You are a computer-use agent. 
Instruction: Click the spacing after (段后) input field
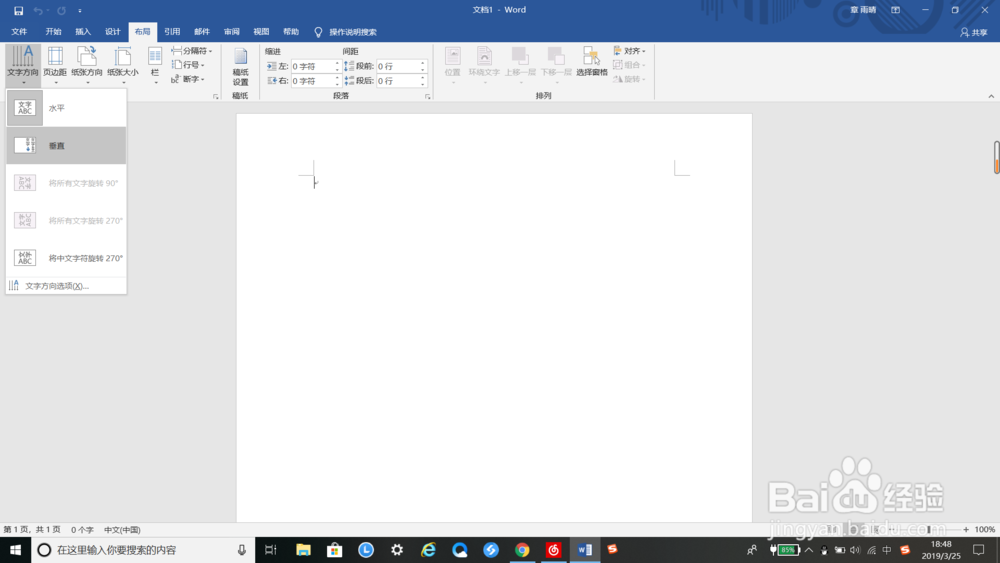(x=397, y=81)
